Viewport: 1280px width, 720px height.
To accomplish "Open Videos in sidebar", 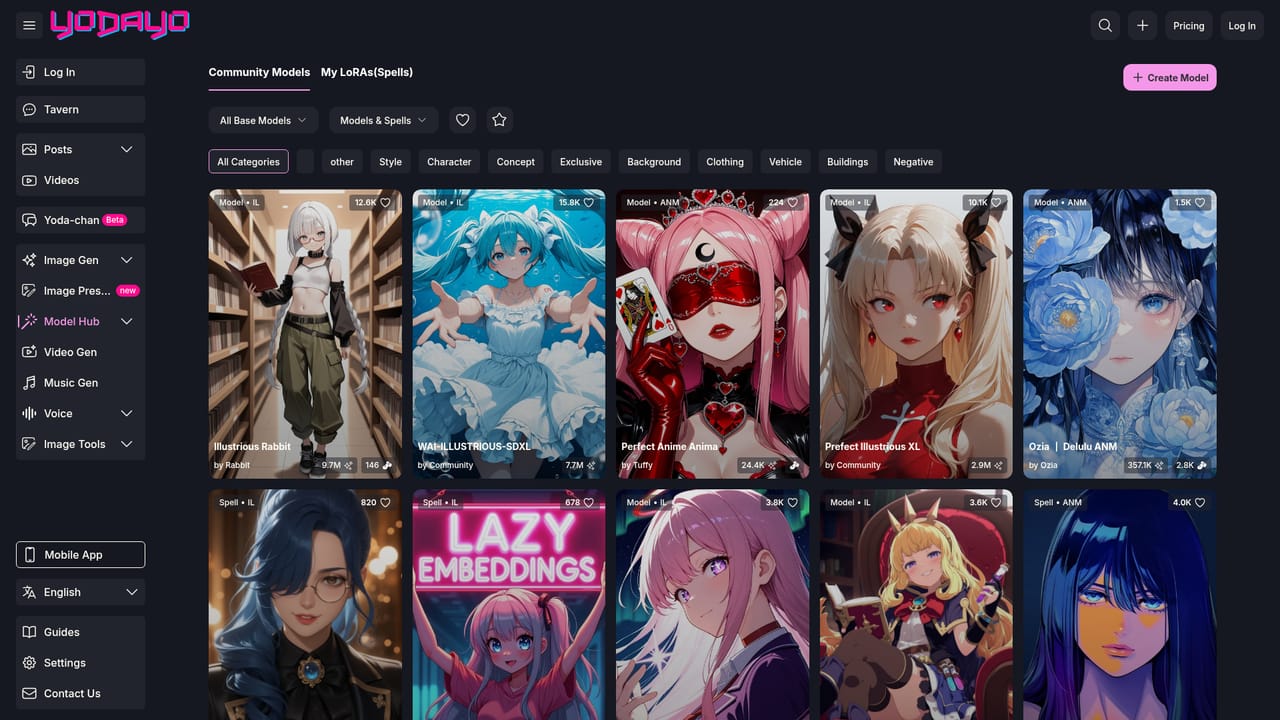I will pyautogui.click(x=80, y=180).
